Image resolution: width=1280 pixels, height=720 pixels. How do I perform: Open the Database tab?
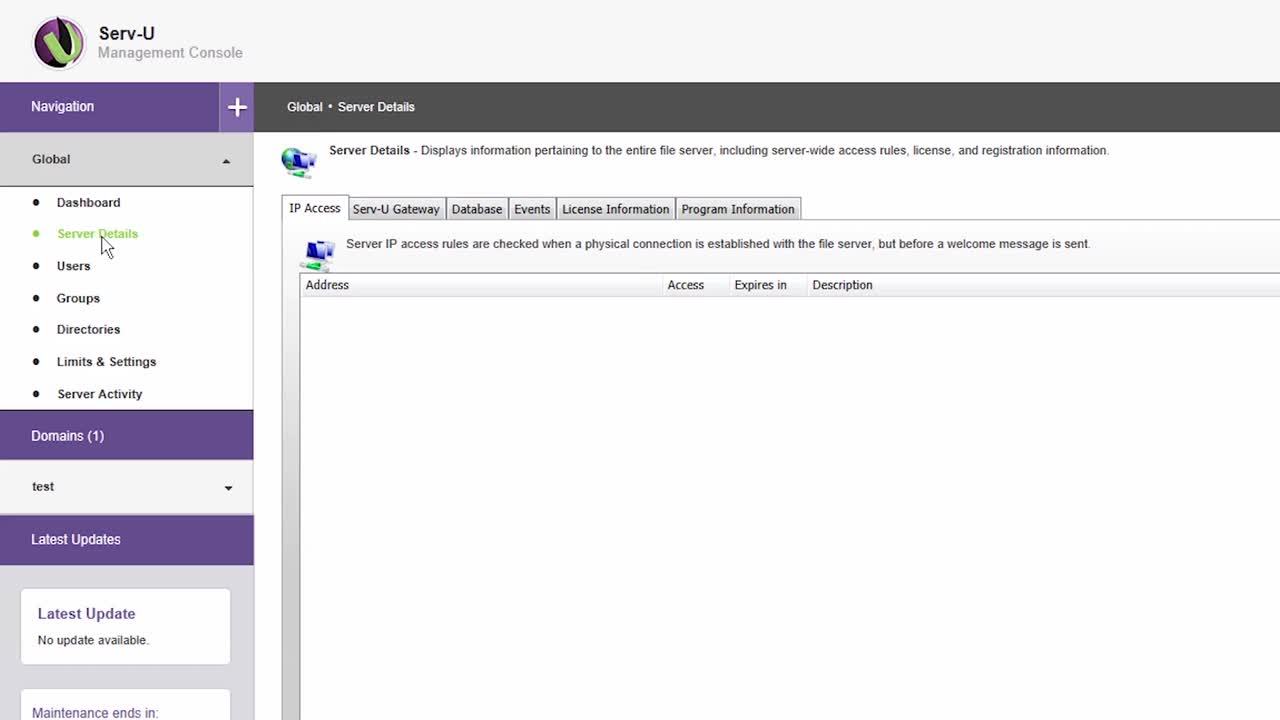[477, 209]
